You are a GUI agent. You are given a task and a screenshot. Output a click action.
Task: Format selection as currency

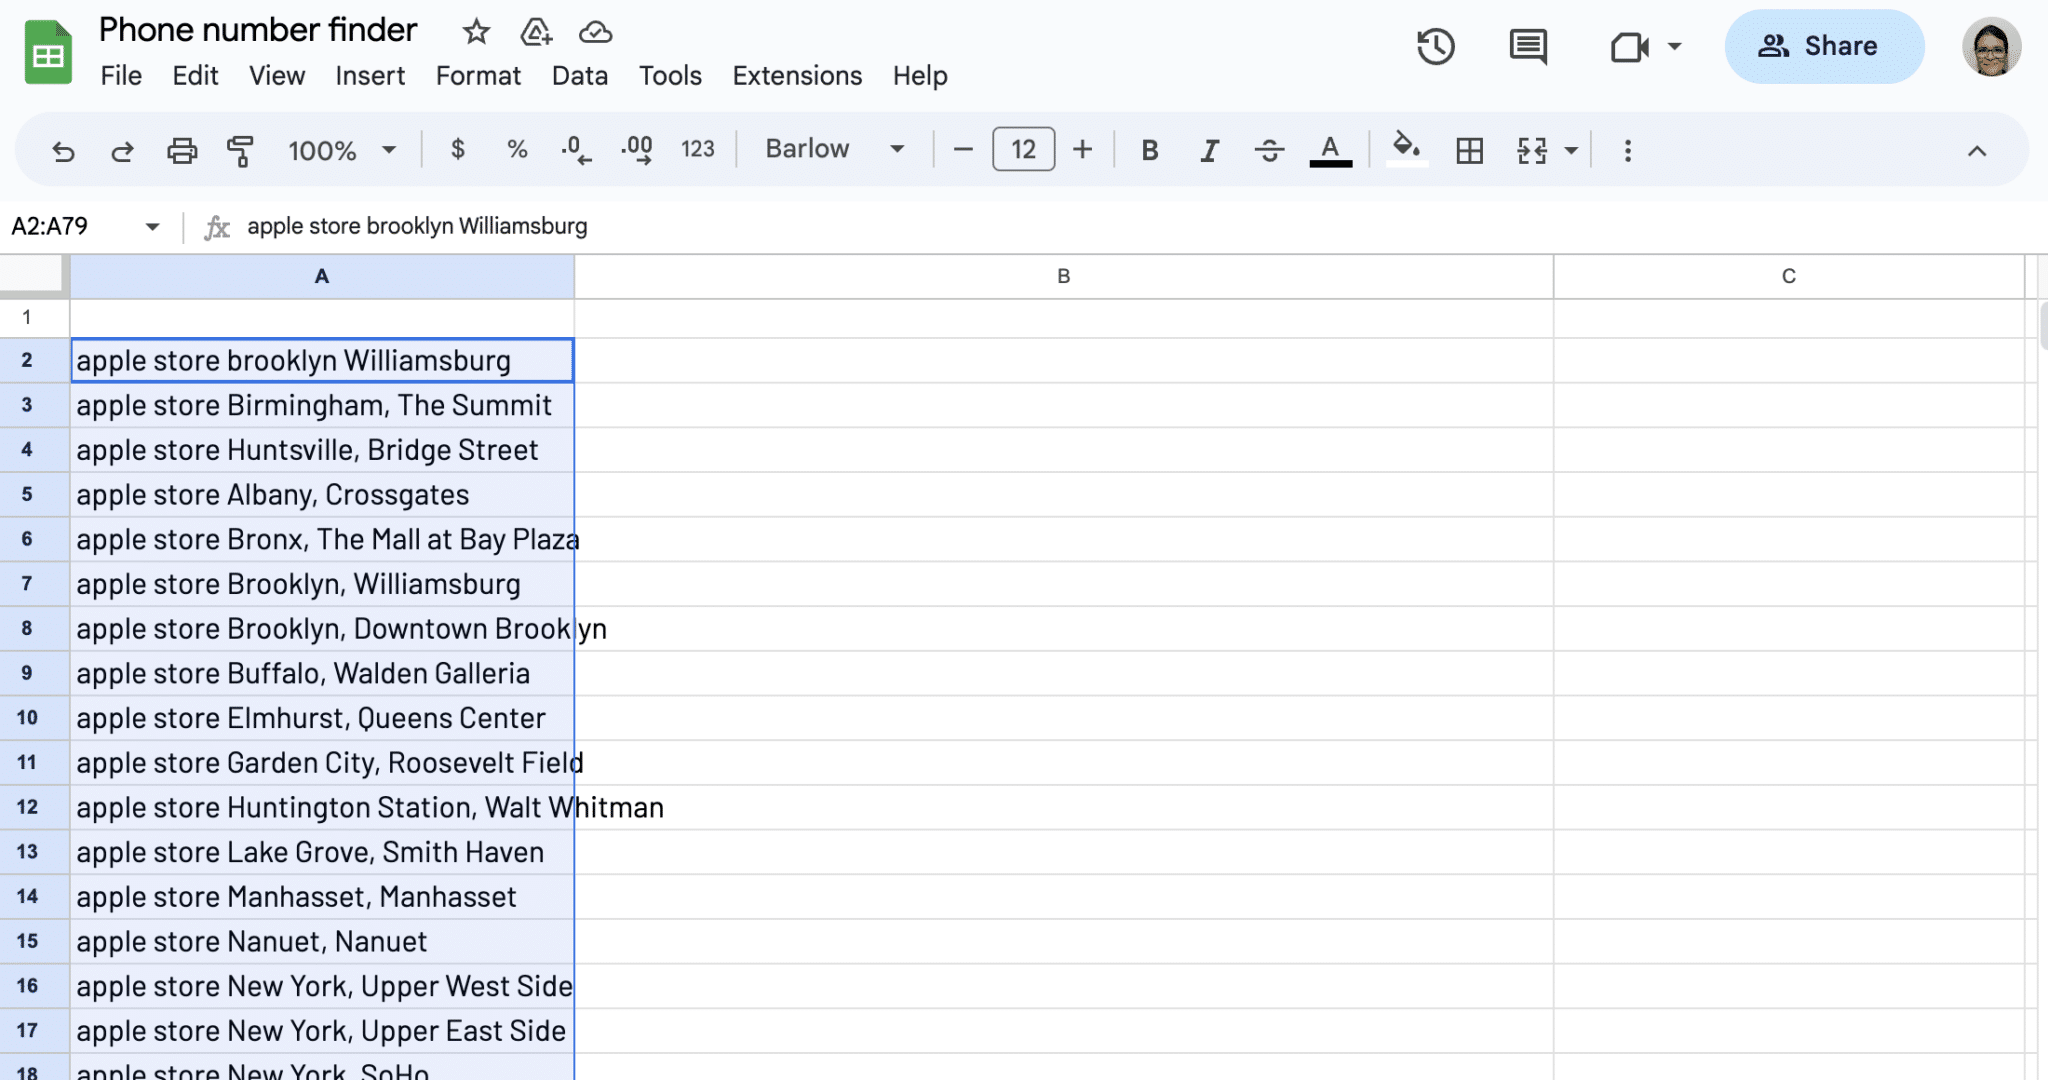[x=458, y=150]
